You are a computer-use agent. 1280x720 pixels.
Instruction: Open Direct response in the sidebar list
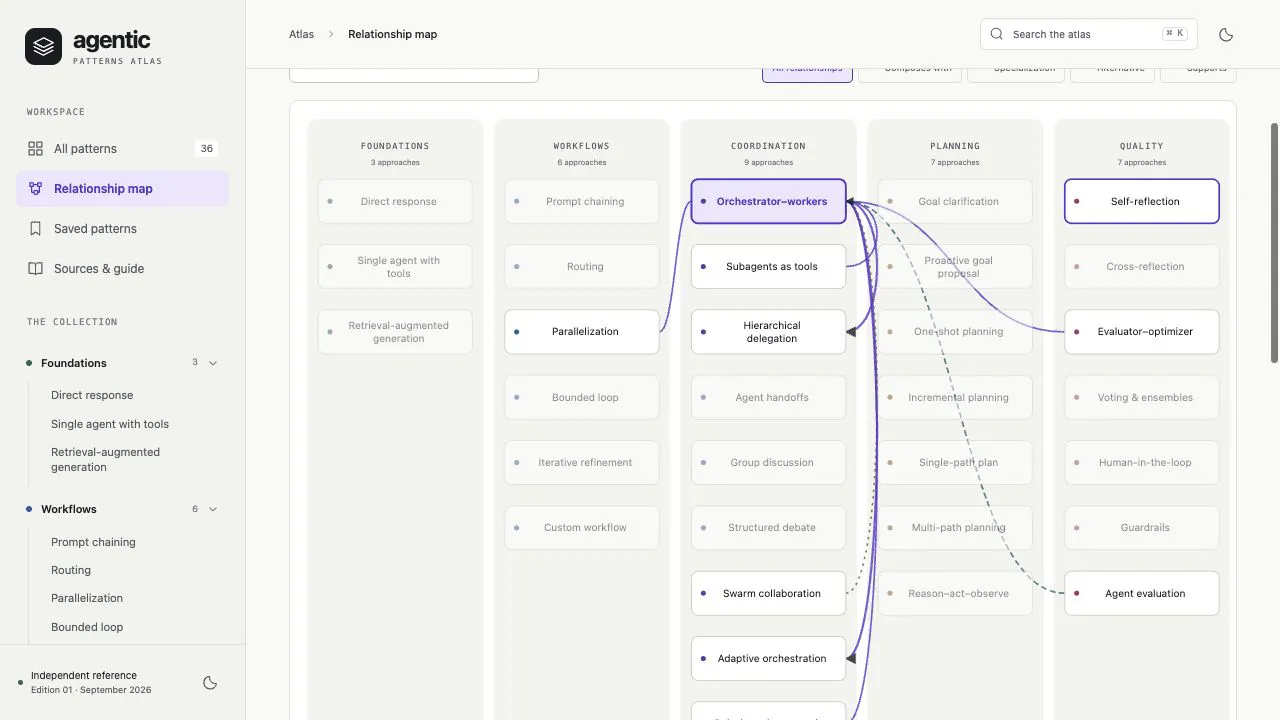tap(92, 395)
